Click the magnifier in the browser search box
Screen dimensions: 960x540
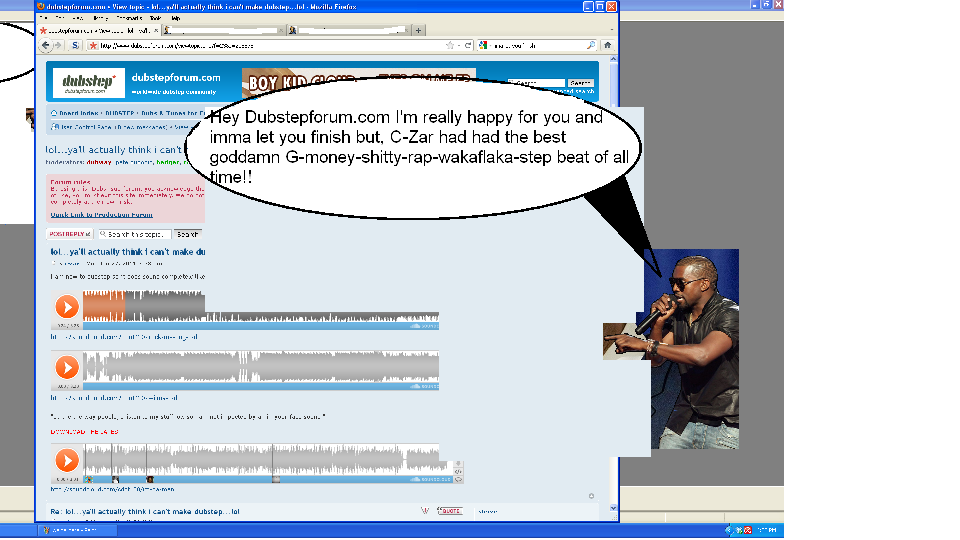[x=591, y=45]
